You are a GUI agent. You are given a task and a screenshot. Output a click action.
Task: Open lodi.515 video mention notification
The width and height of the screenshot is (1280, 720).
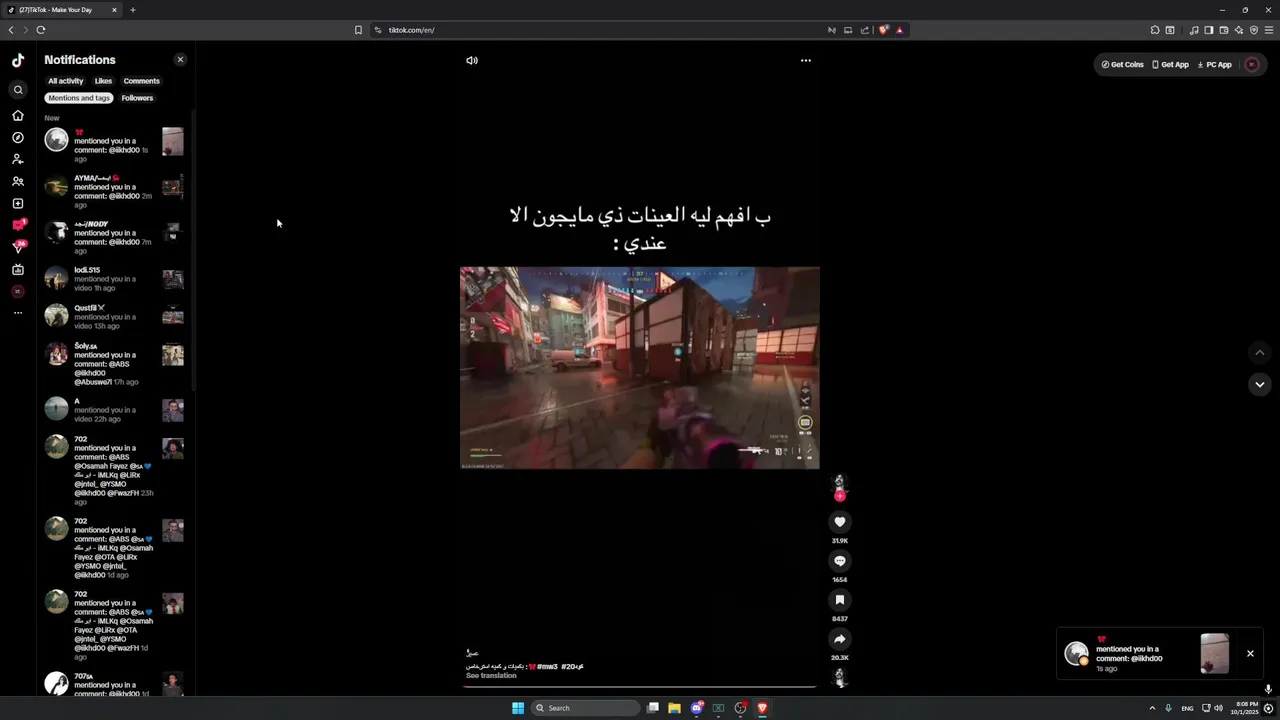click(114, 279)
